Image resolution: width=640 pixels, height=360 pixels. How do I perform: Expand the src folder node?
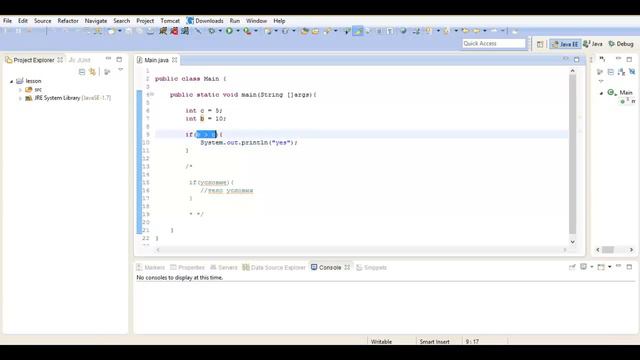(20, 89)
